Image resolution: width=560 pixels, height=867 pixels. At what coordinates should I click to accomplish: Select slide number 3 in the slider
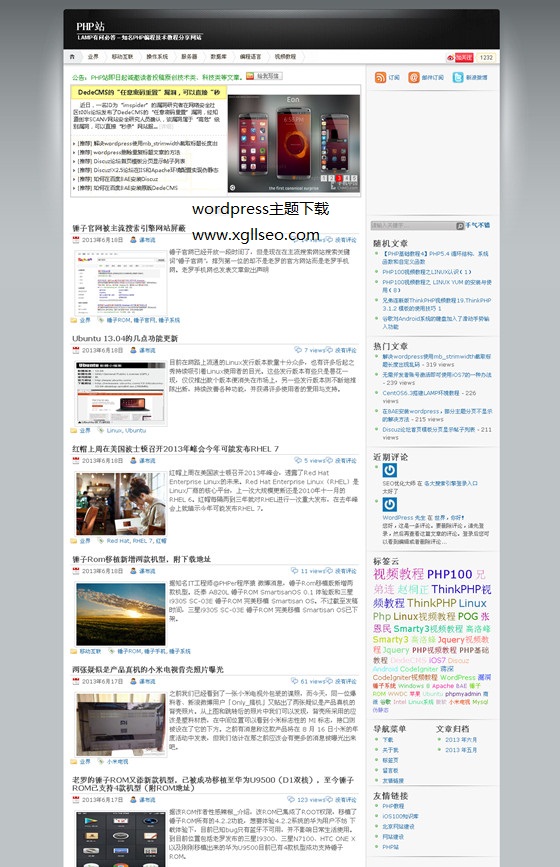[x=339, y=179]
